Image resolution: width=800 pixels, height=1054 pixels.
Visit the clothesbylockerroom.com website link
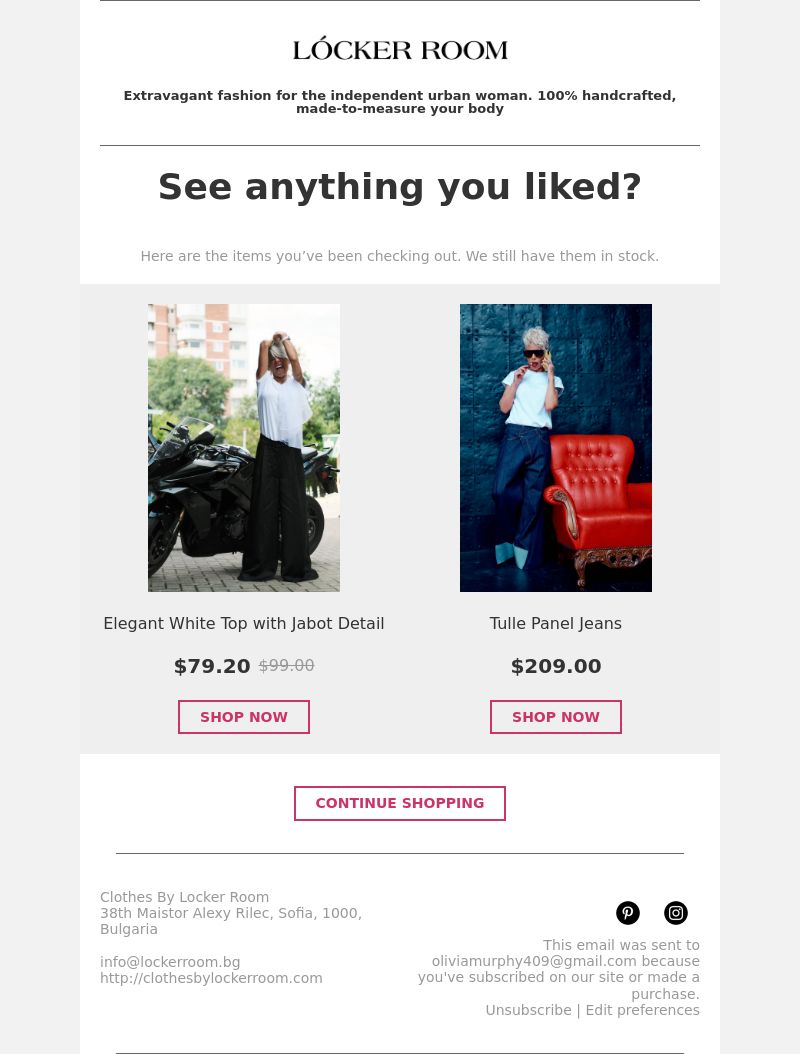[x=211, y=978]
